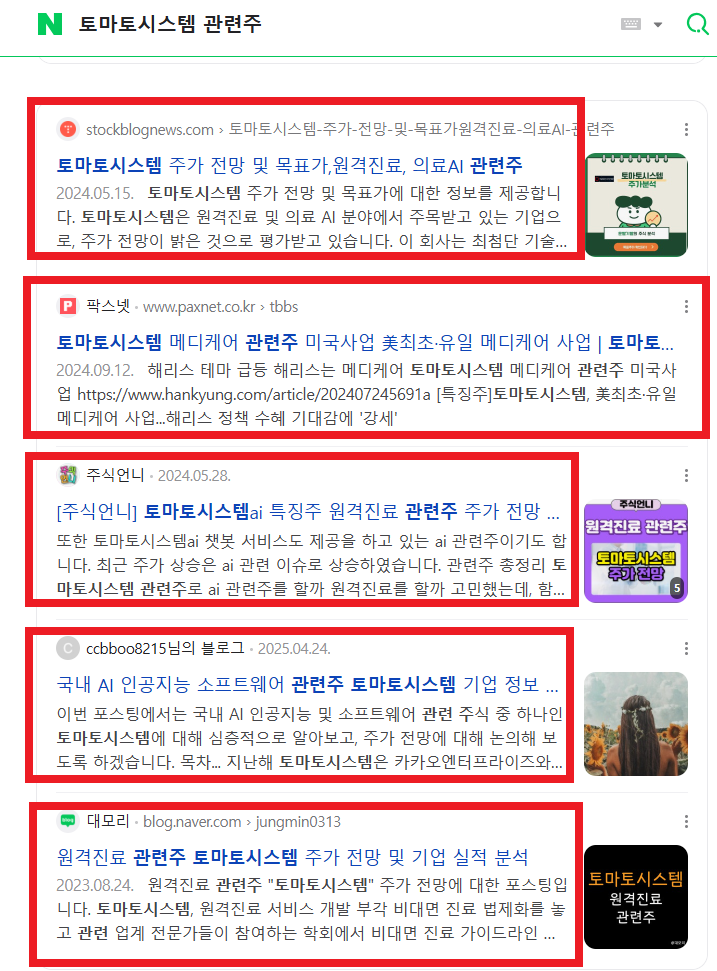Click the purple 원격진료 관련주 thumbnail
This screenshot has width=717, height=971.
pos(636,551)
